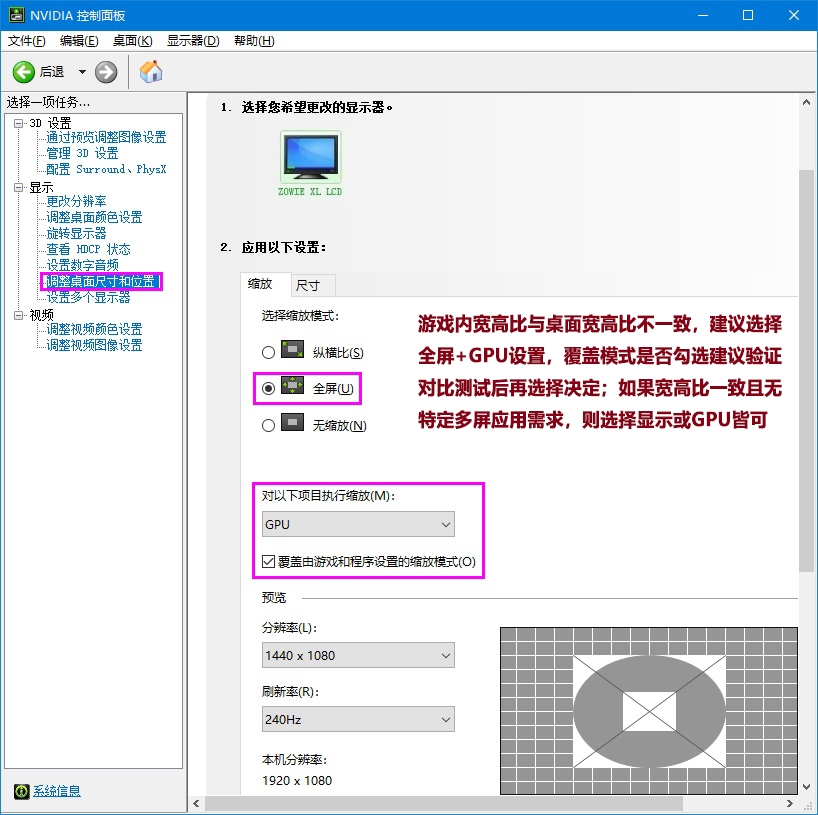Click the scroll down arrow

807,786
